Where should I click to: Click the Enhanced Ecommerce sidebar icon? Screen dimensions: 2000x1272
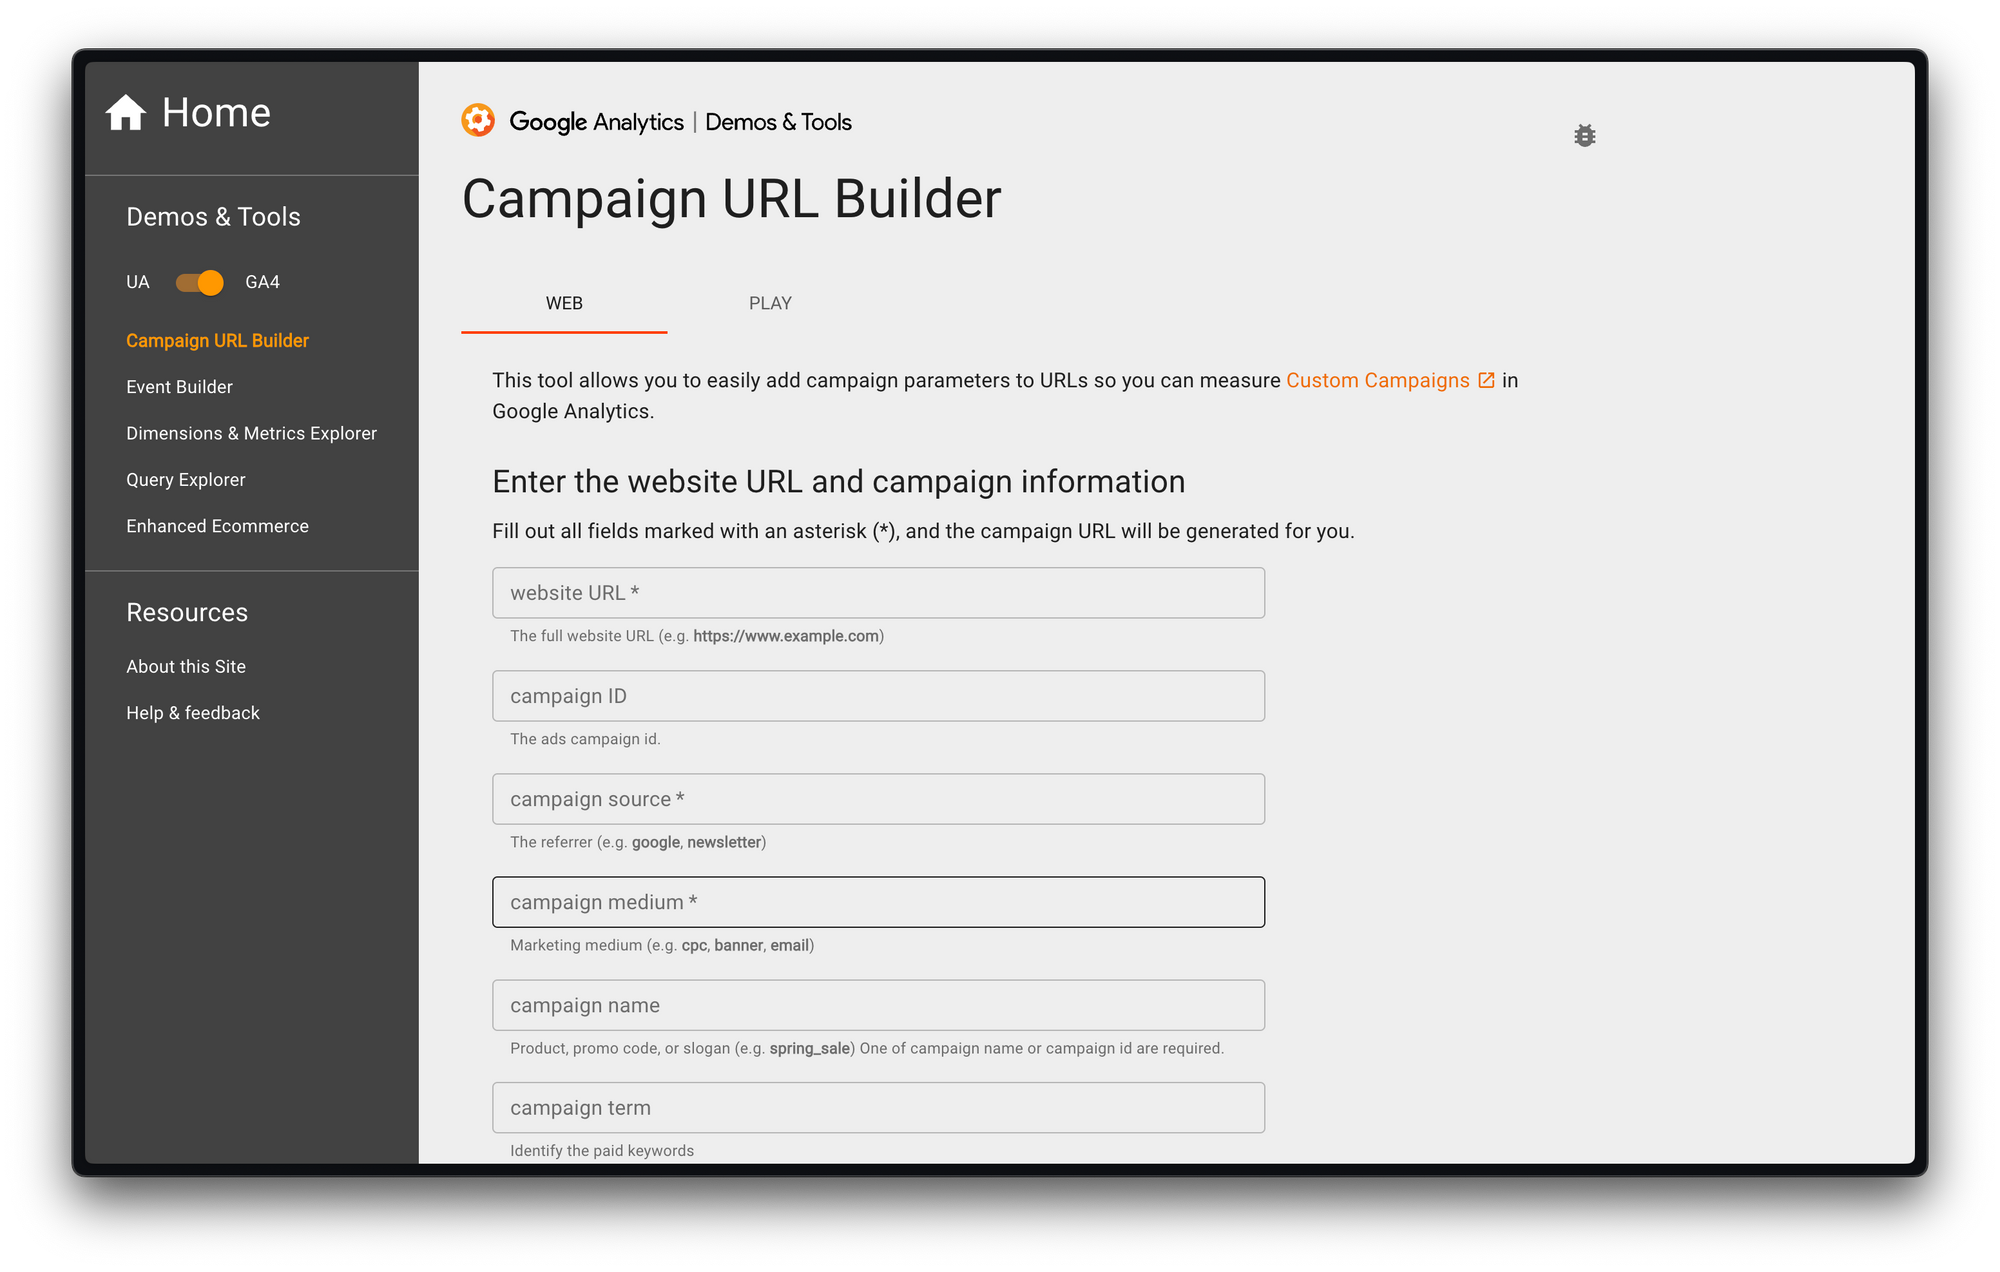pos(216,525)
